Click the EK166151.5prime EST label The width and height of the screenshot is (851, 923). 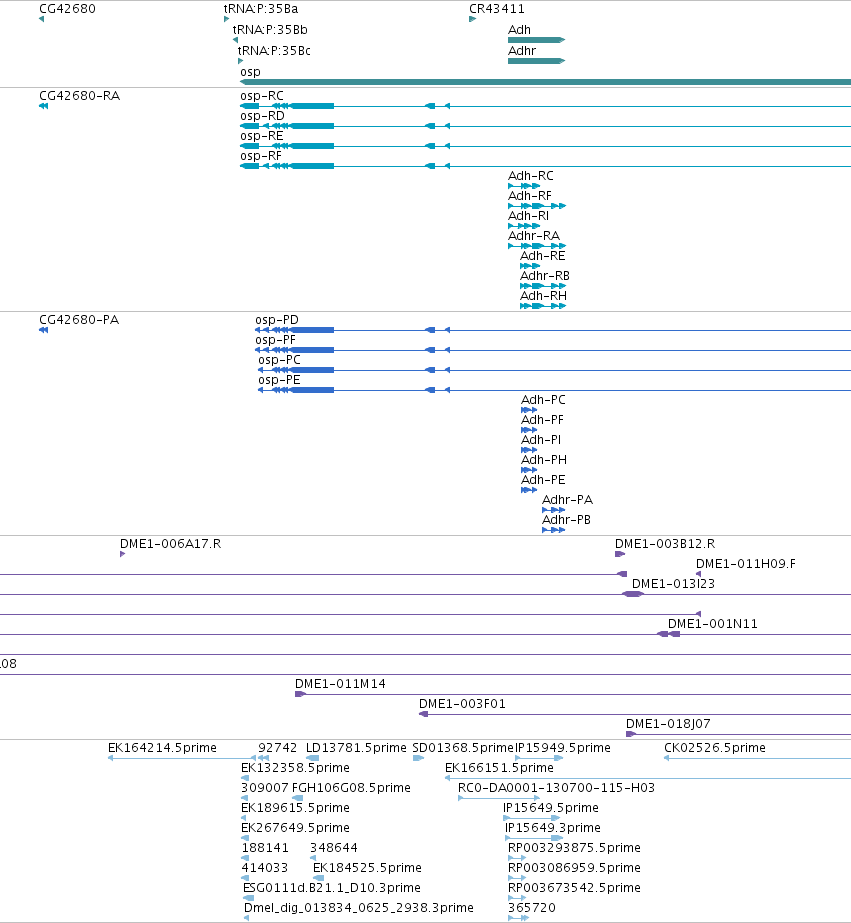(x=499, y=769)
